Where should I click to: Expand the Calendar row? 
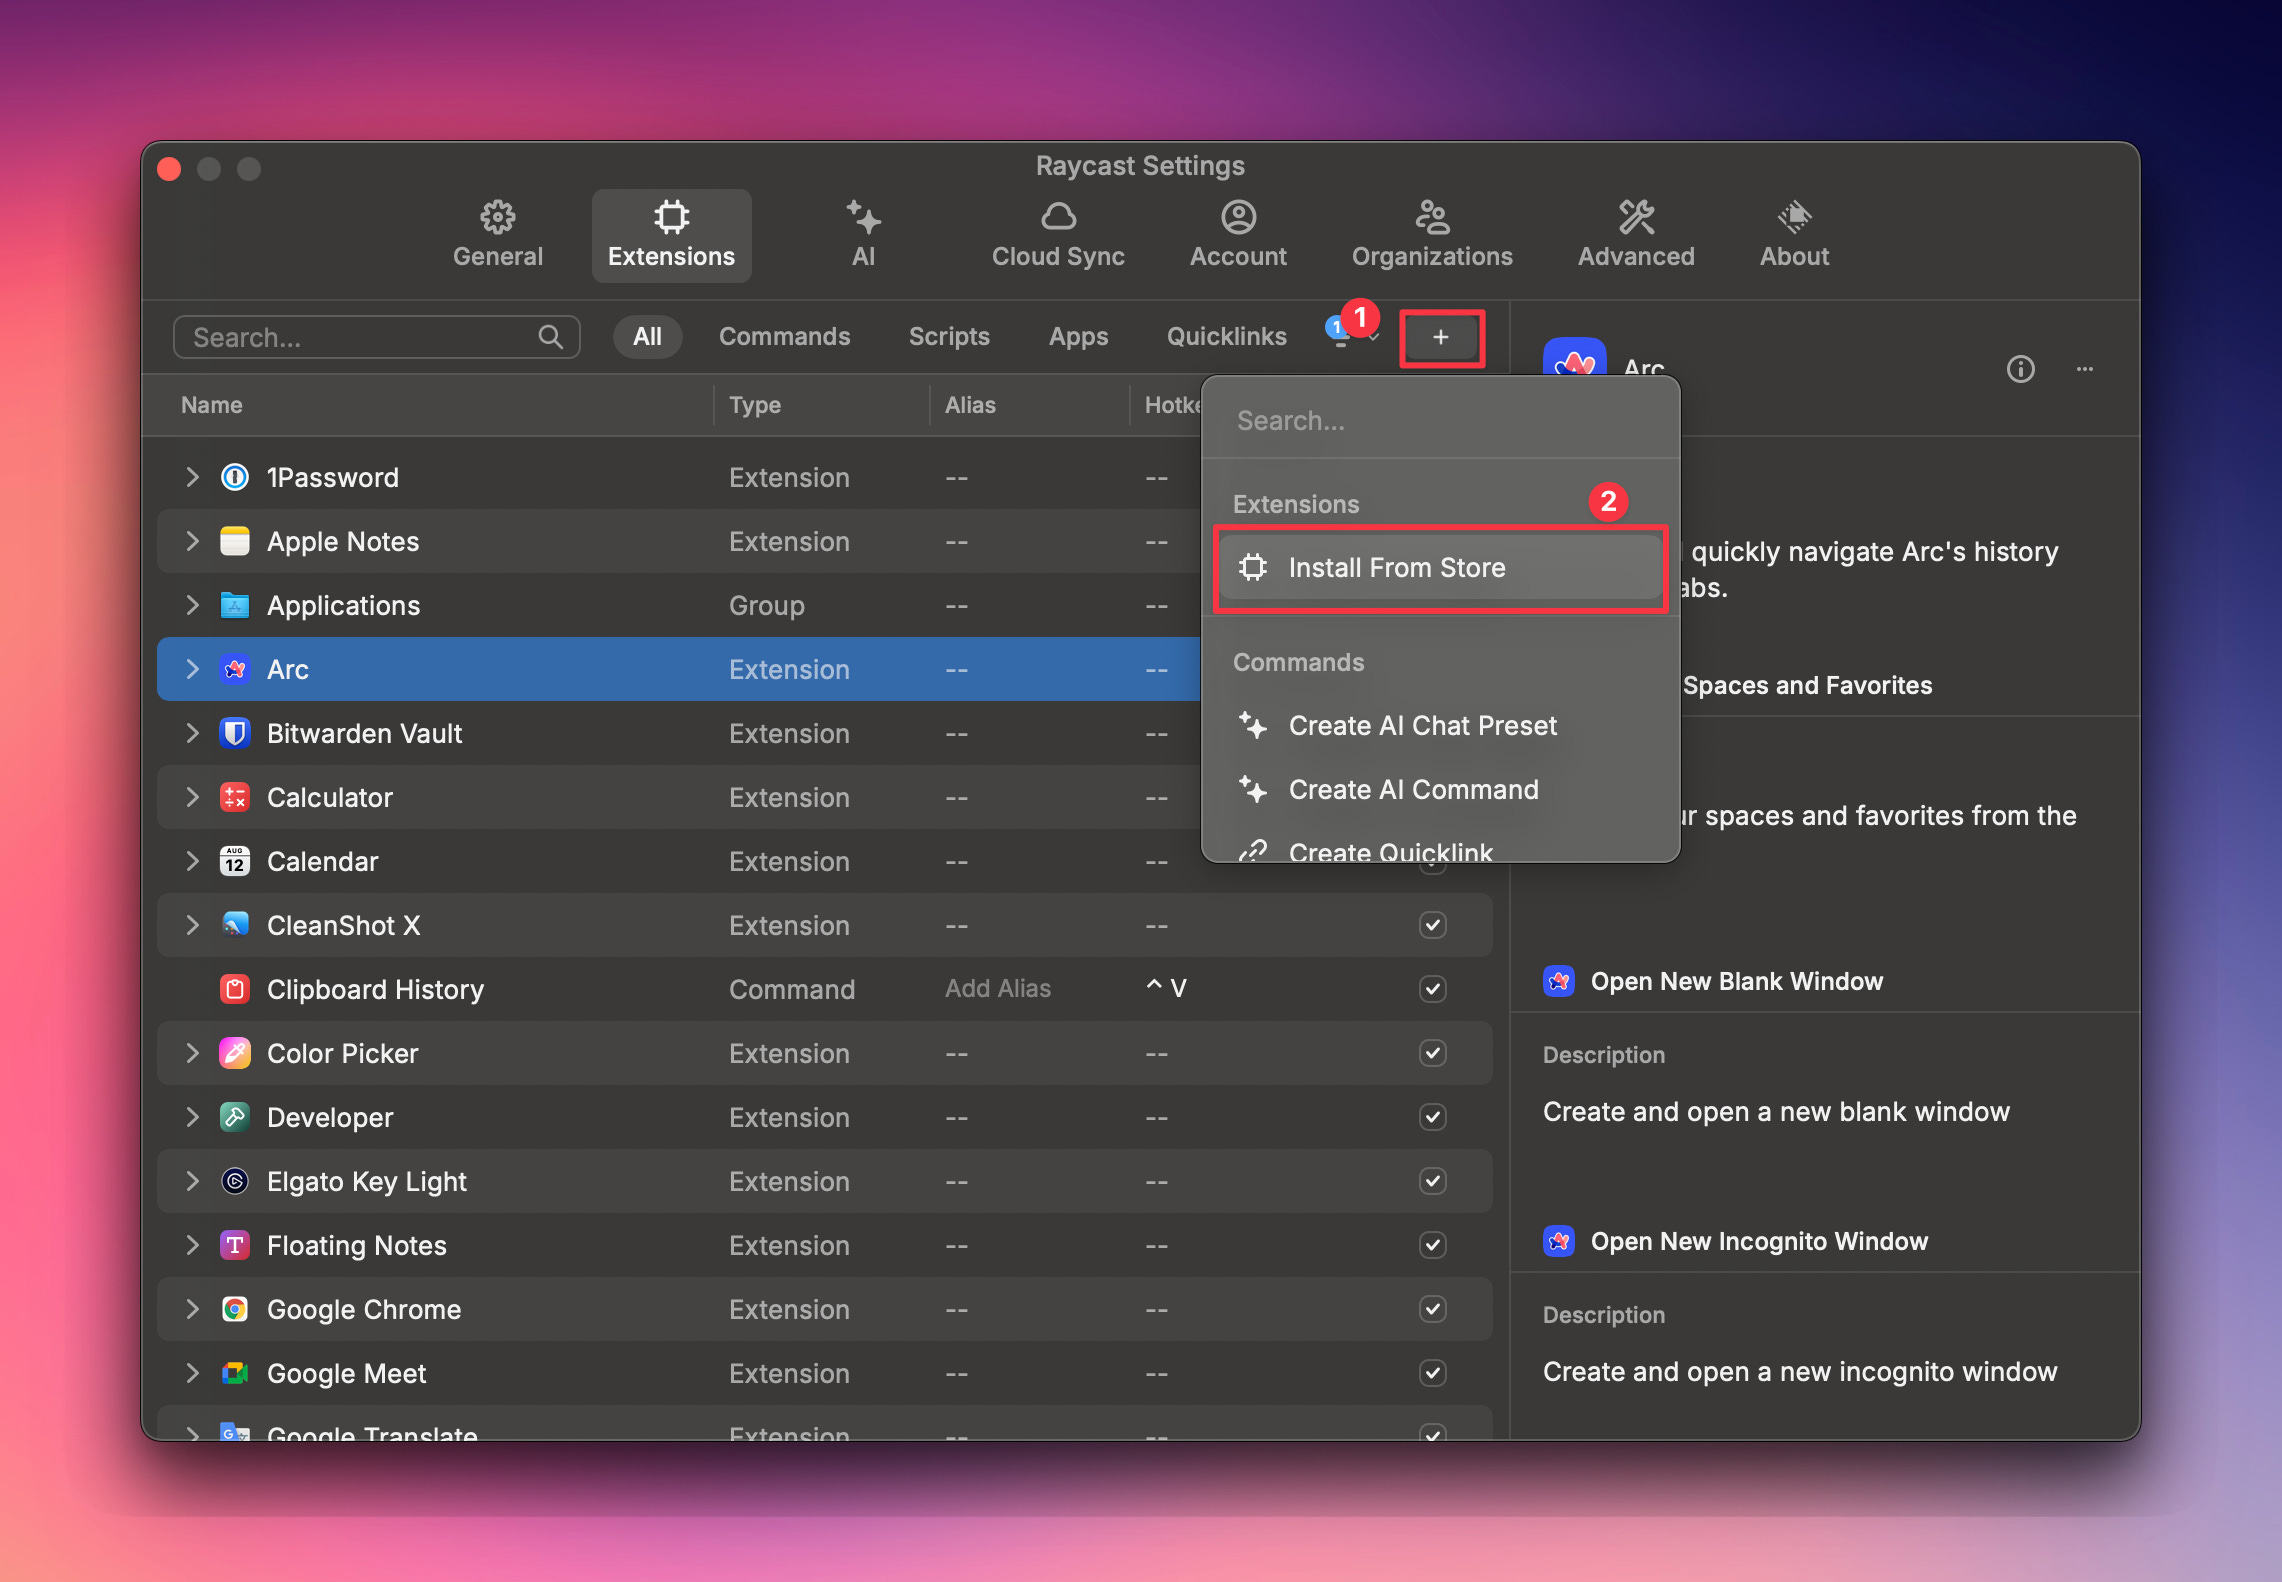(192, 861)
